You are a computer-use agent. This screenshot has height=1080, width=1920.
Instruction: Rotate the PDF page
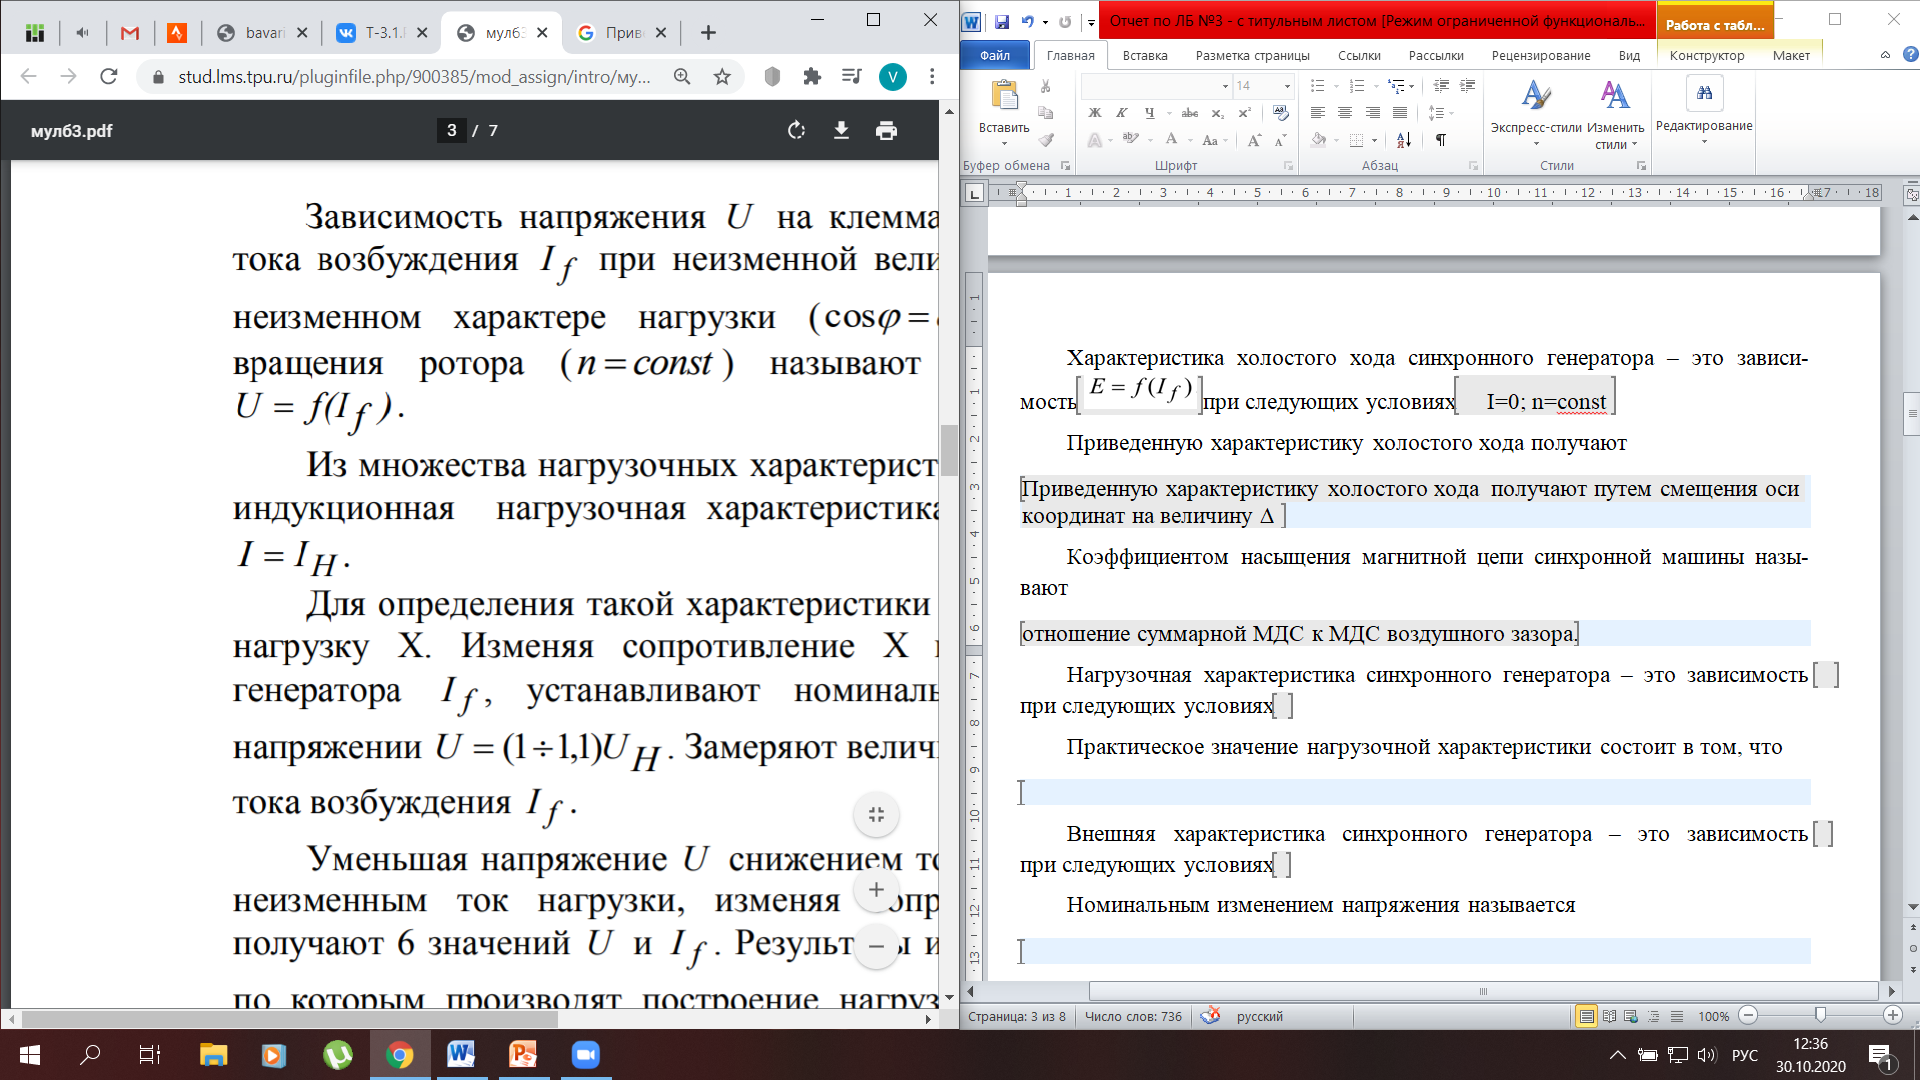point(796,130)
